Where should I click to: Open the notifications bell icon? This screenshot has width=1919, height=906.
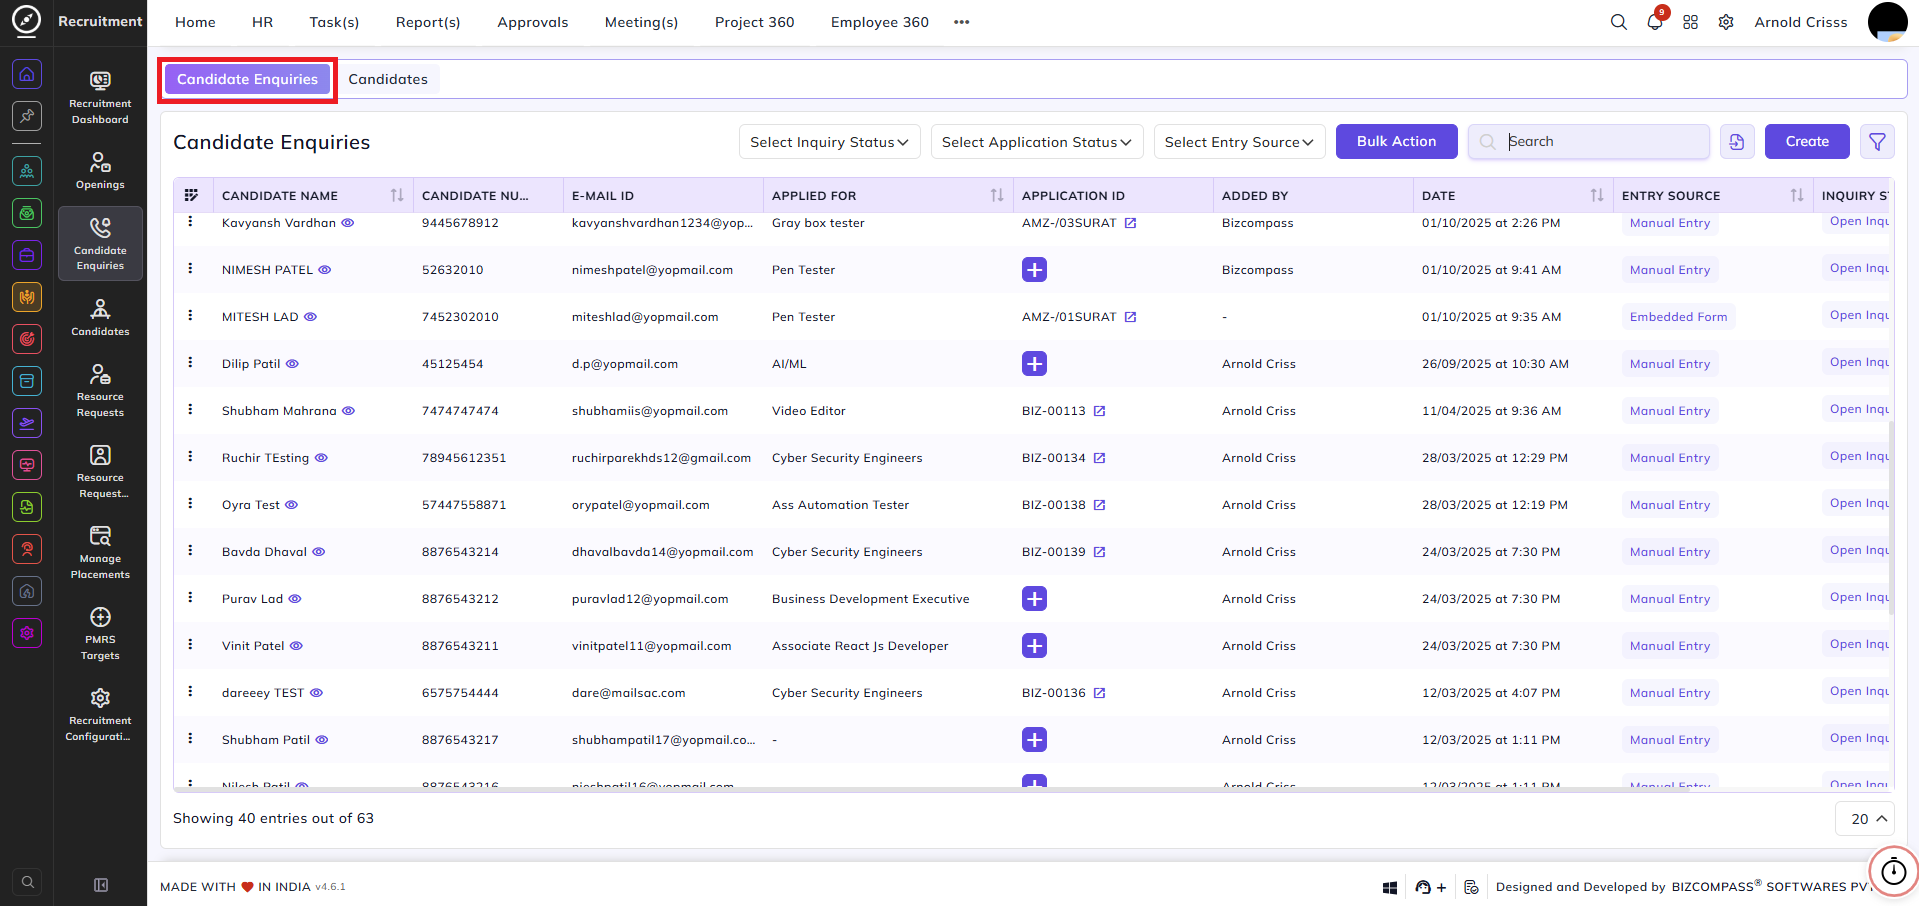pos(1654,22)
